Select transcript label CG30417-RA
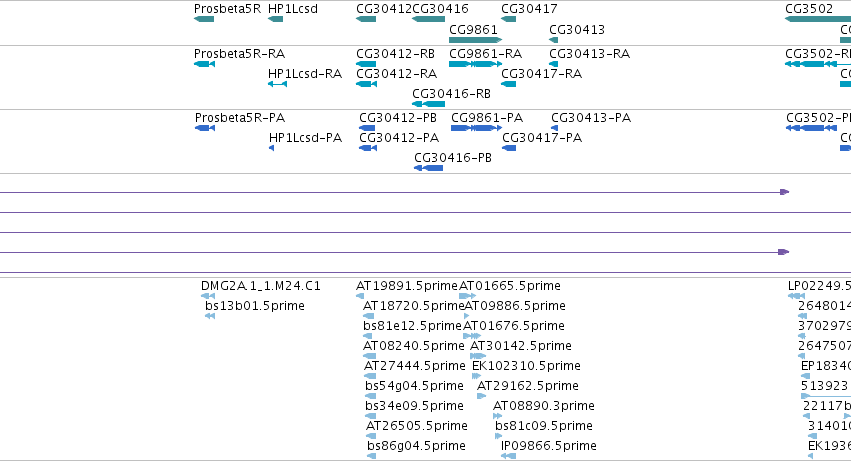Viewport: 851px width, 461px height. click(542, 74)
